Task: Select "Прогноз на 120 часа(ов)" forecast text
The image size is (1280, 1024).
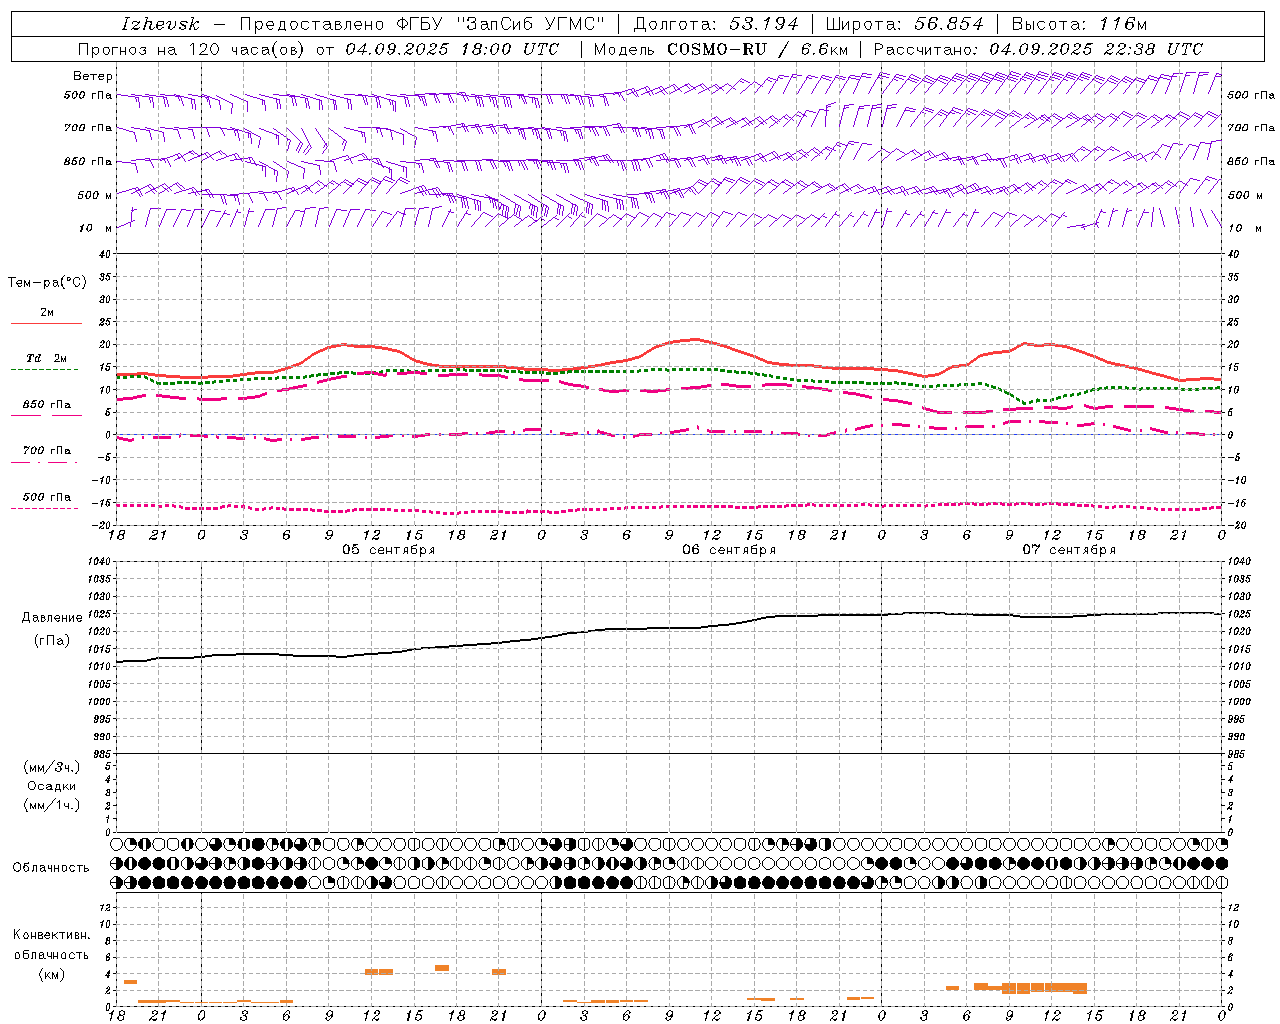Action: [x=192, y=49]
